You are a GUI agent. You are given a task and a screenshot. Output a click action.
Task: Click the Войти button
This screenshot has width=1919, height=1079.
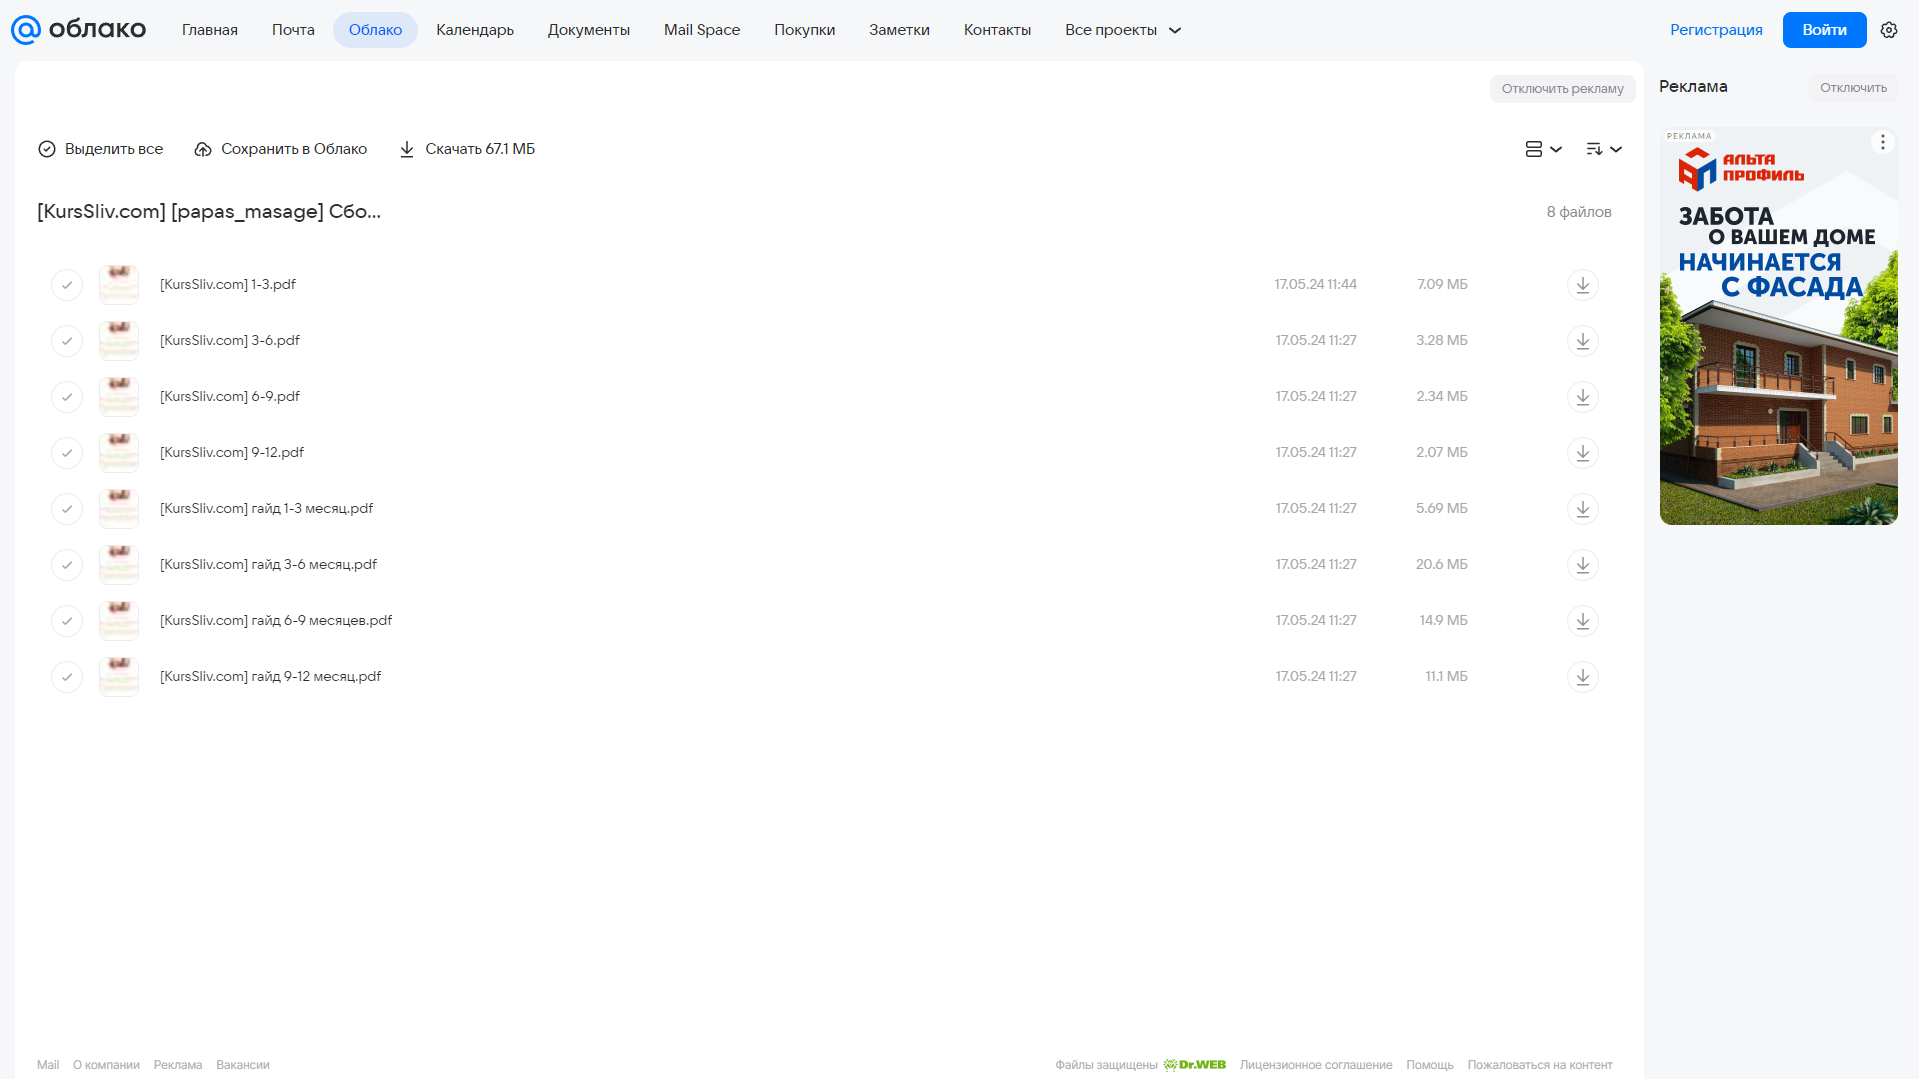click(x=1824, y=30)
